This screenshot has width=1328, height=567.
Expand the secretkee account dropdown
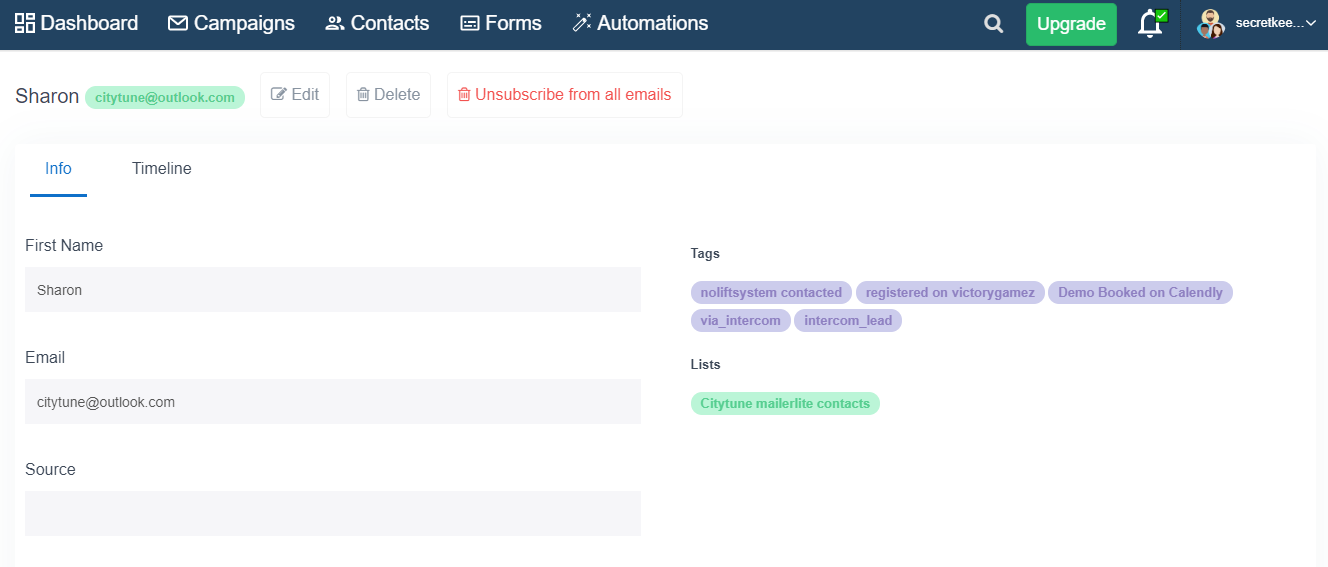coord(1276,24)
